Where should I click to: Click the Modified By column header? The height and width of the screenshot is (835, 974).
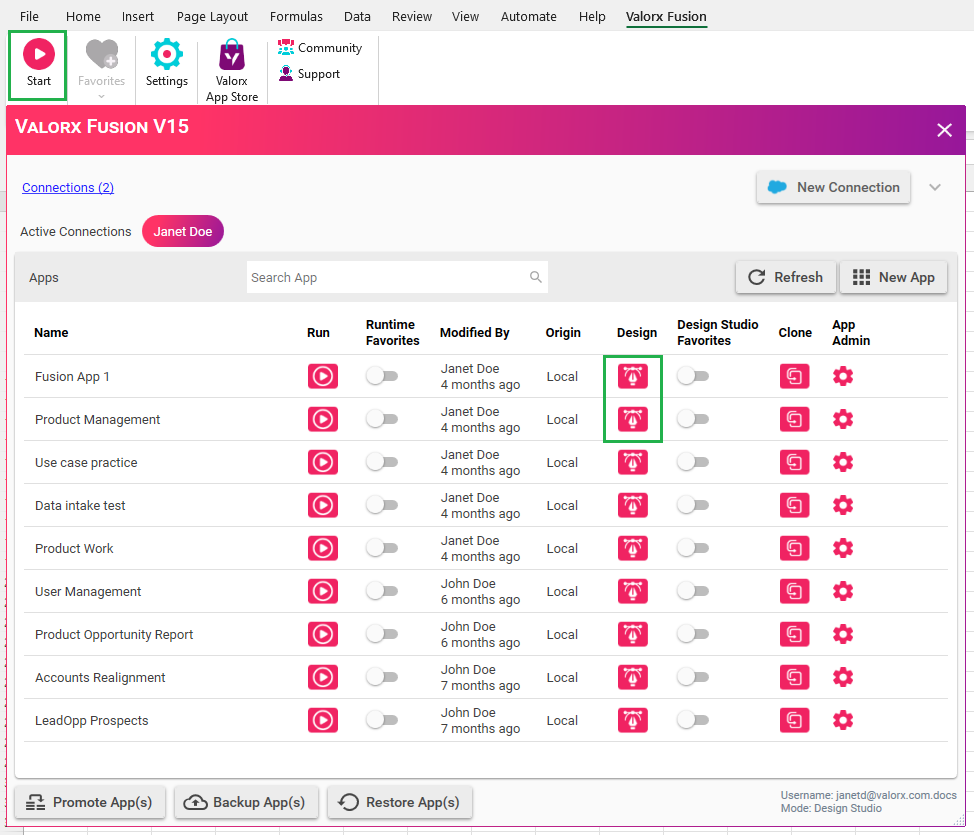tap(475, 332)
